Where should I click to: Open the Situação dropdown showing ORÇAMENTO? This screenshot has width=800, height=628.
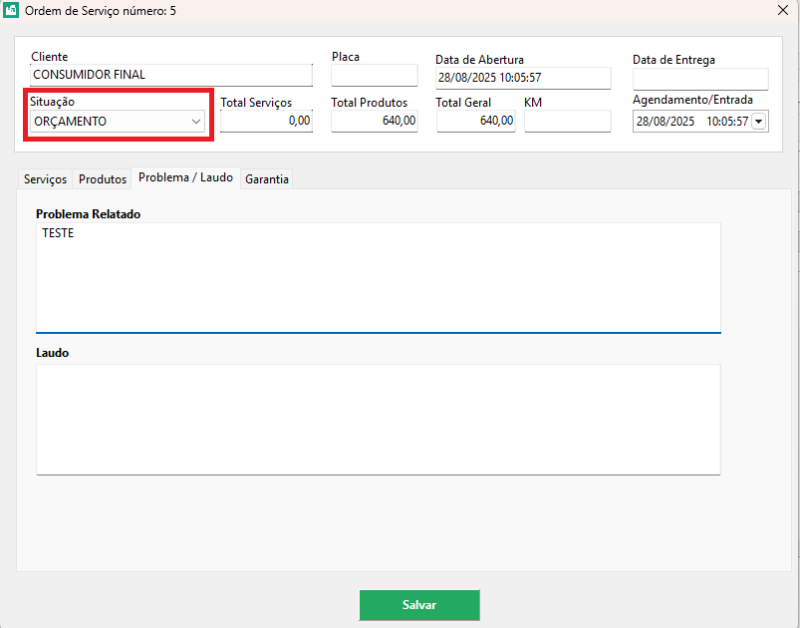(x=117, y=121)
